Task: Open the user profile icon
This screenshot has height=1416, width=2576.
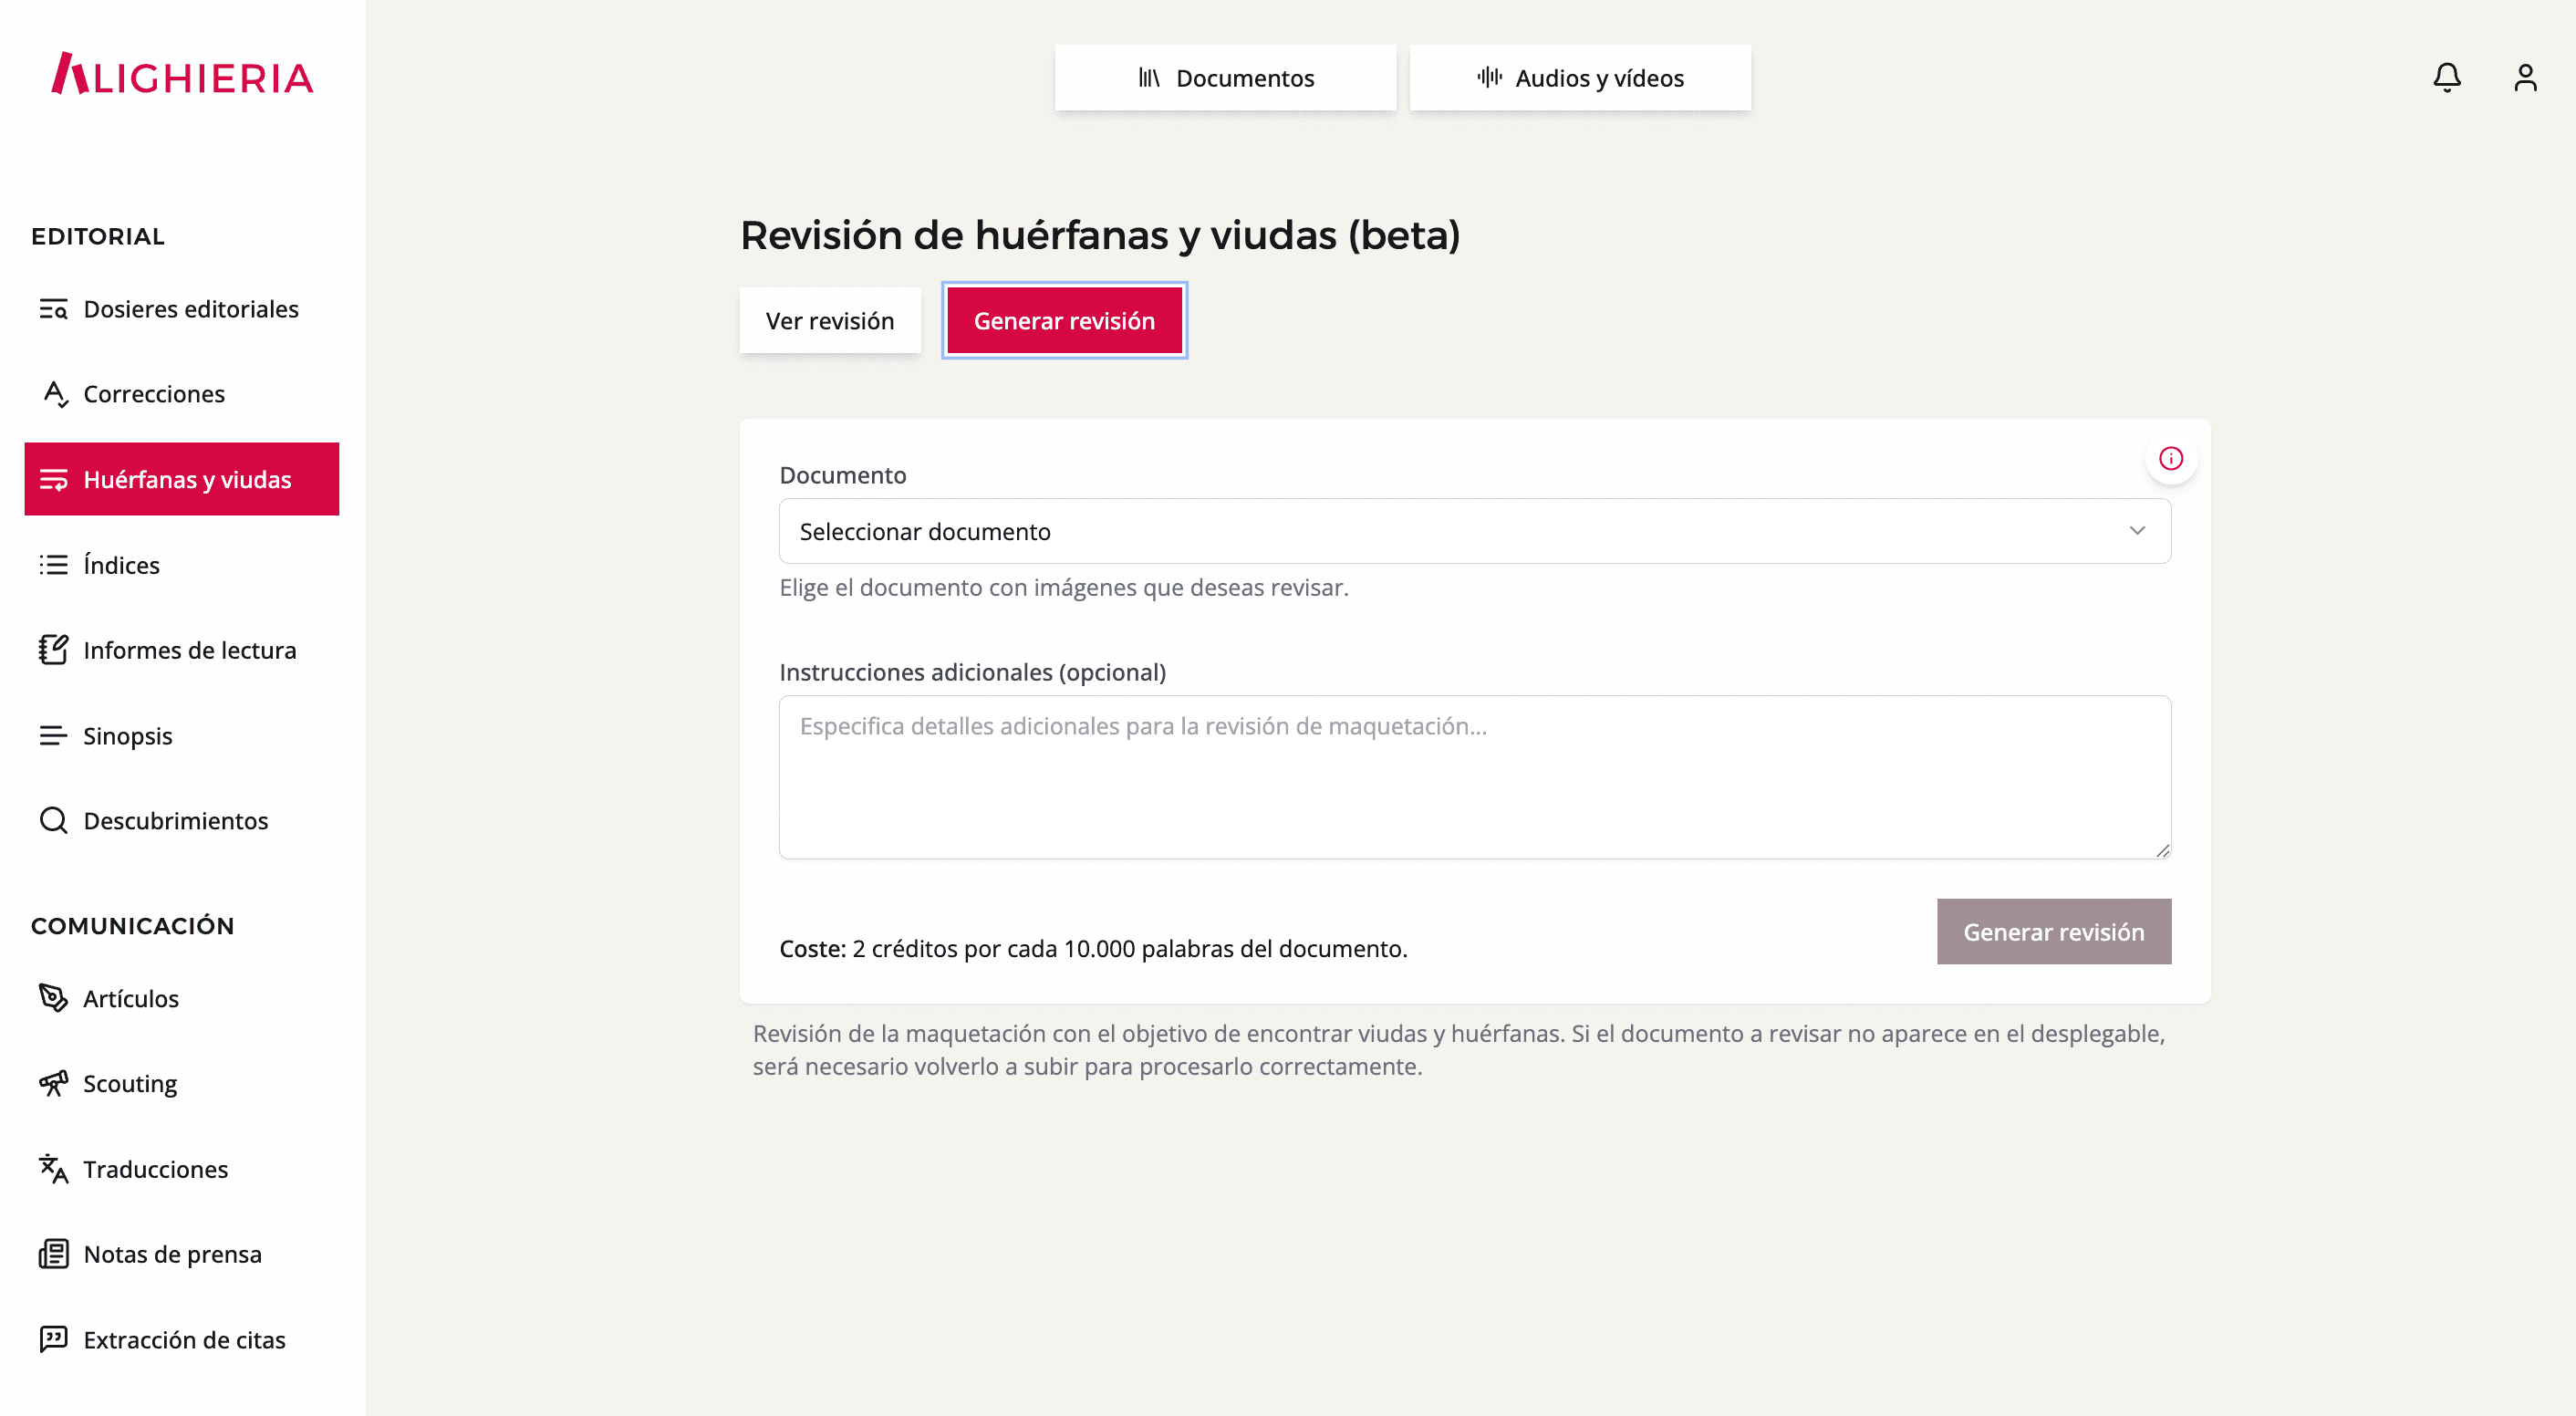Action: [2524, 78]
